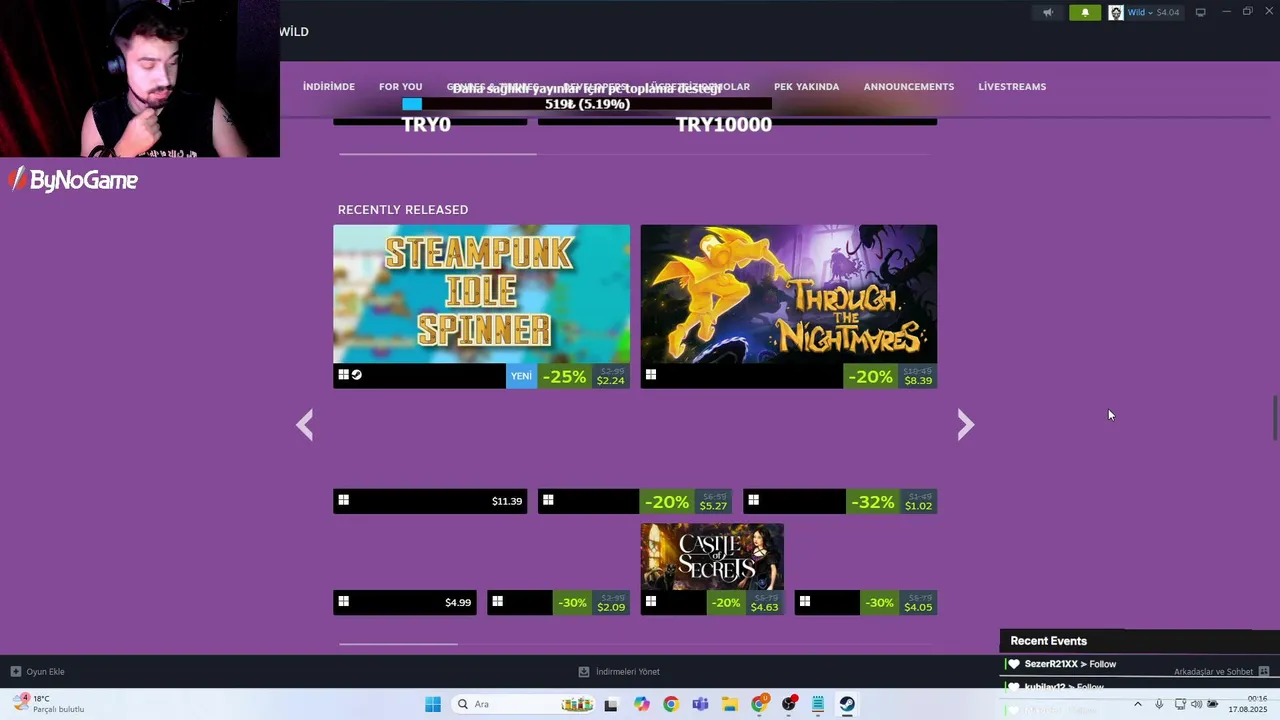
Task: Click the taskbar search box Ara
Action: click(523, 704)
